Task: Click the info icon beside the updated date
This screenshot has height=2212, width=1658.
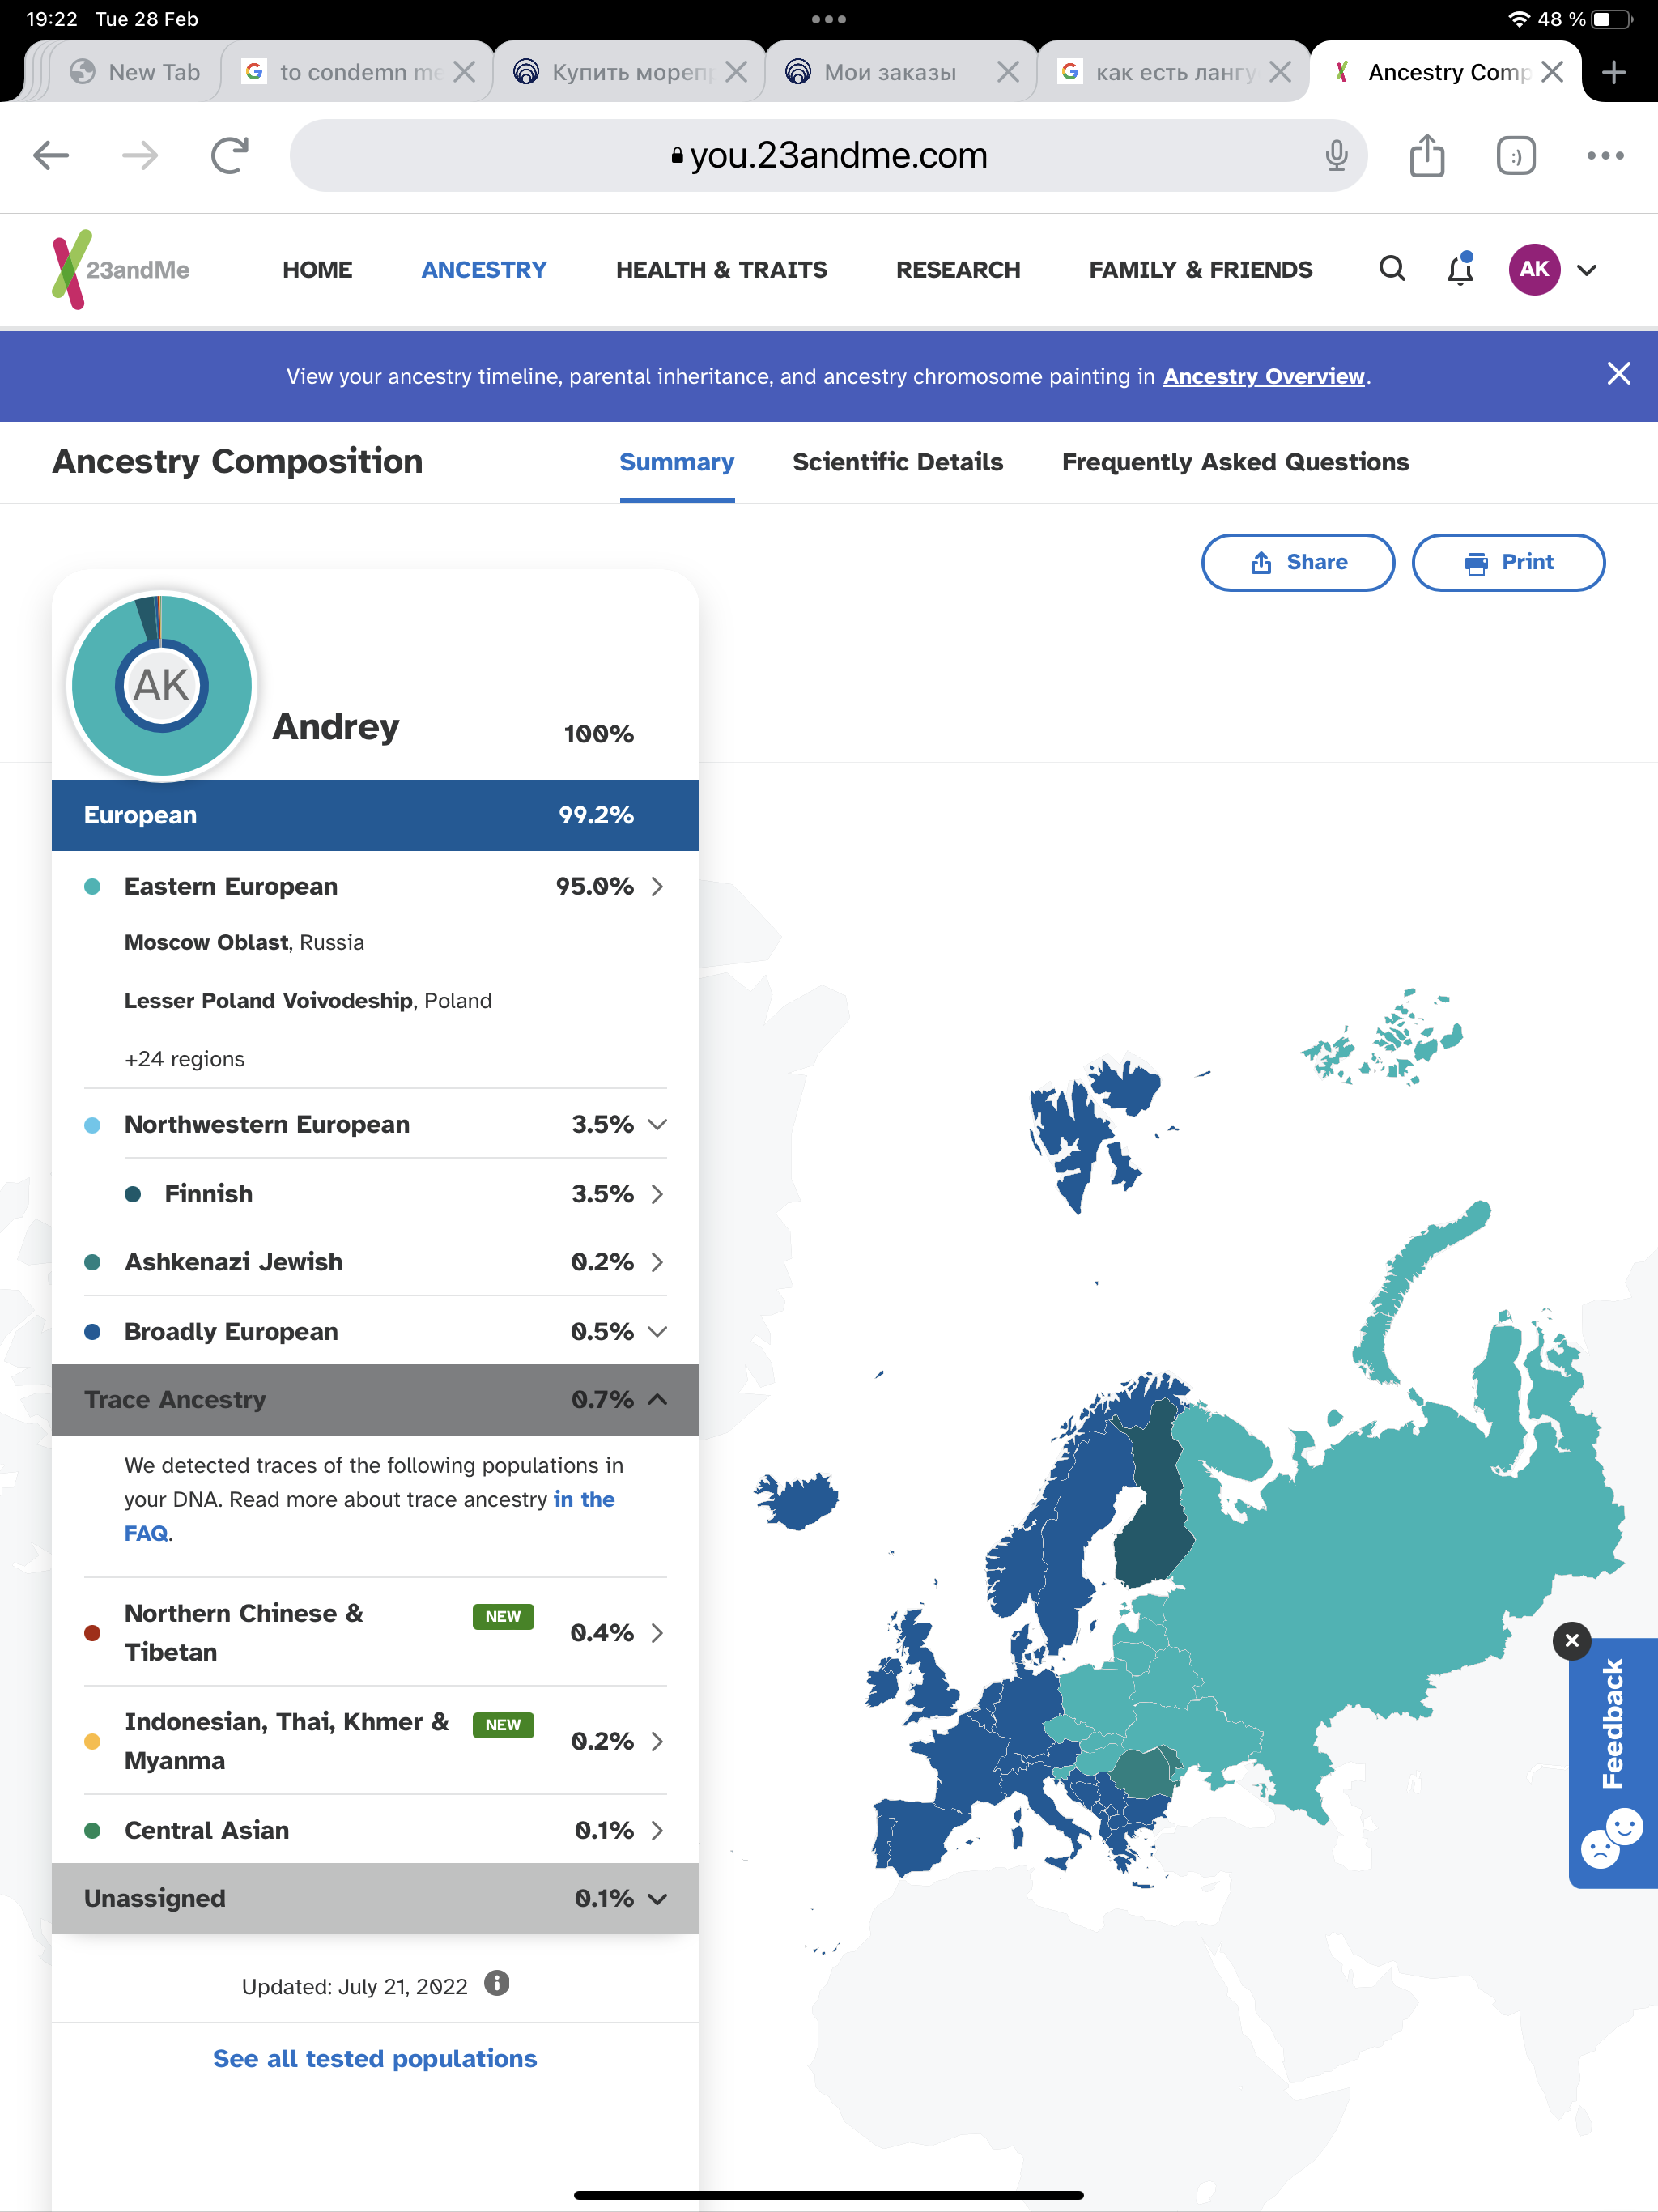Action: point(497,1983)
